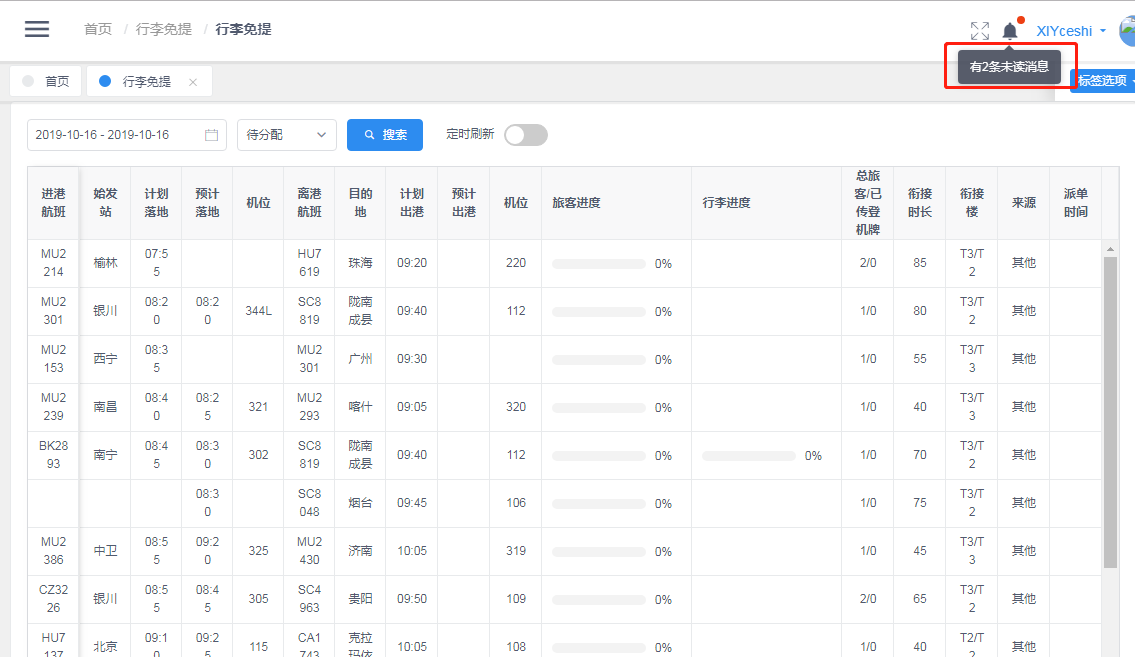Click the 始发站 column header
The width and height of the screenshot is (1135, 657).
[105, 203]
